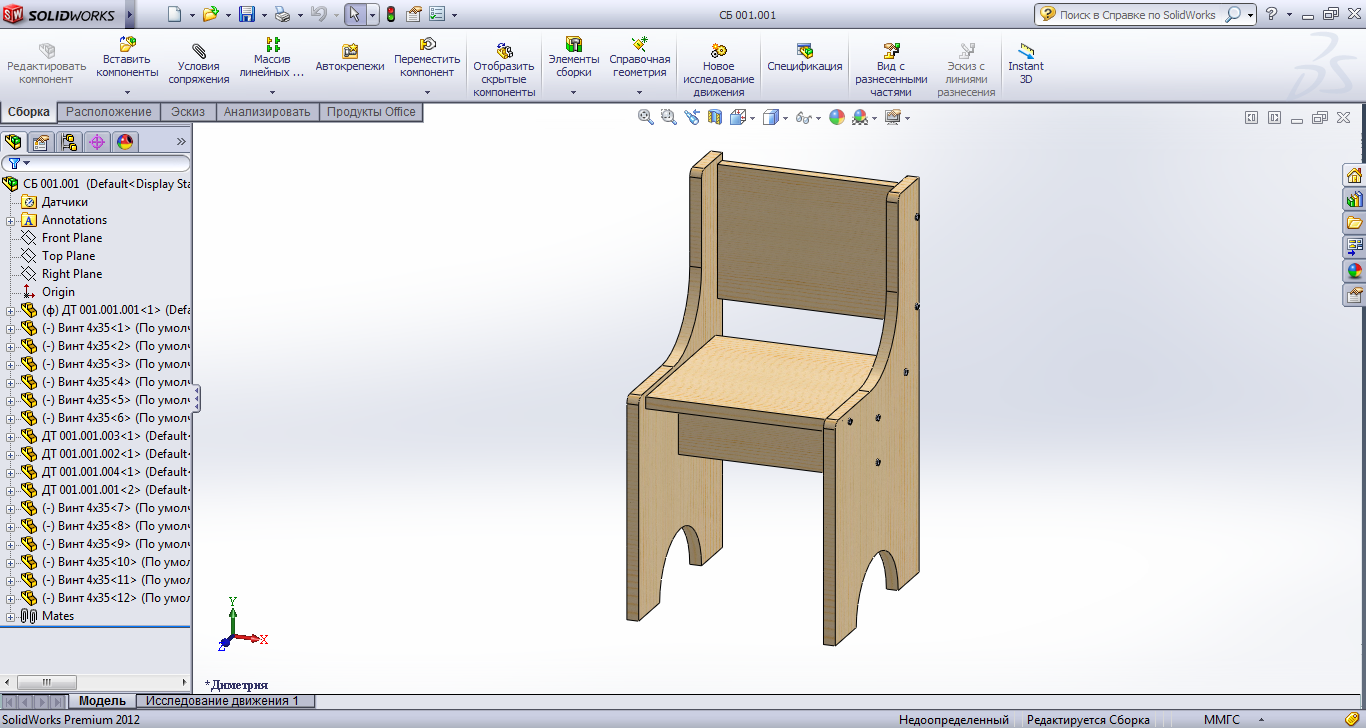Click Previous View icon in the view toolbar
Viewport: 1366px width, 728px height.
point(692,117)
